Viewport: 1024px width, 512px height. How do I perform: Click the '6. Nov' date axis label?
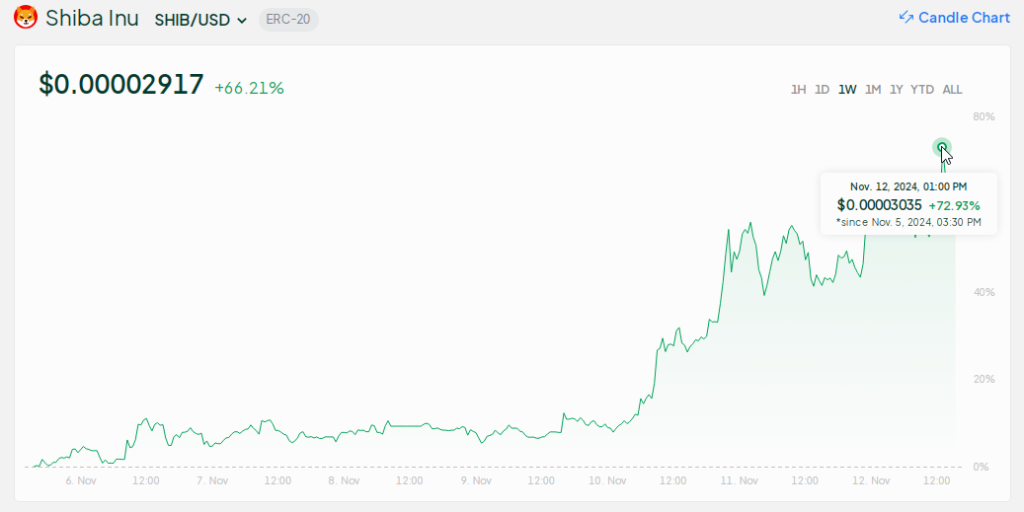point(81,481)
